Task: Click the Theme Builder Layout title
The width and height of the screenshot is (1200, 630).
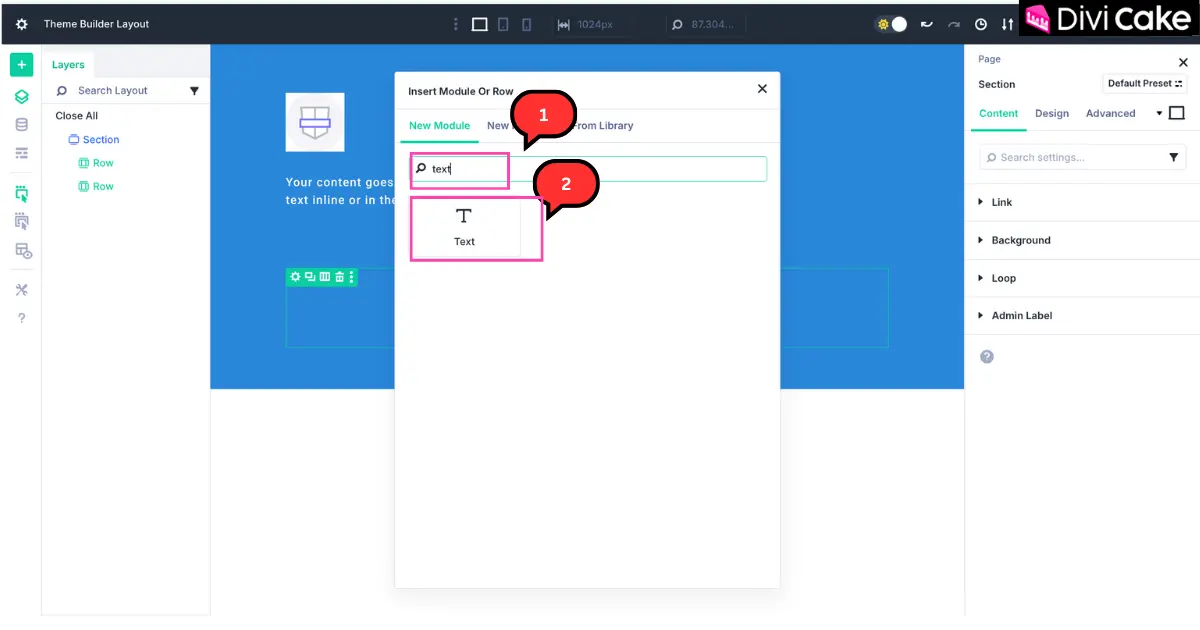Action: click(96, 24)
